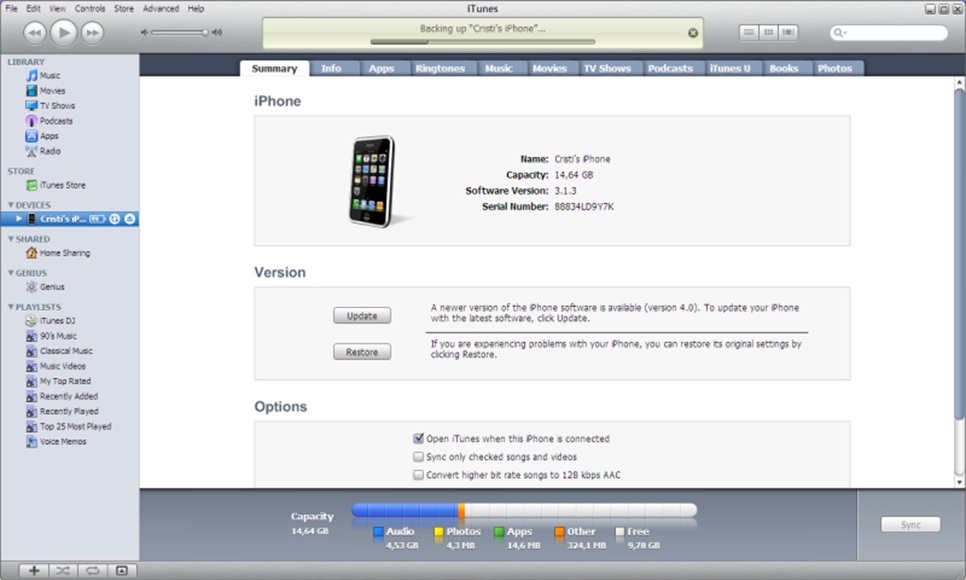
Task: Click the Play button
Action: click(63, 33)
